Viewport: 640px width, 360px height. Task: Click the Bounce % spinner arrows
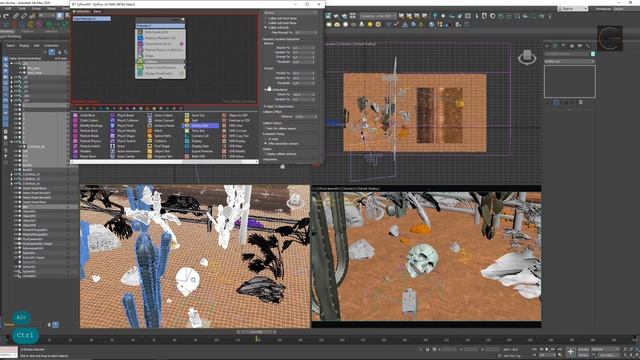[x=313, y=48]
